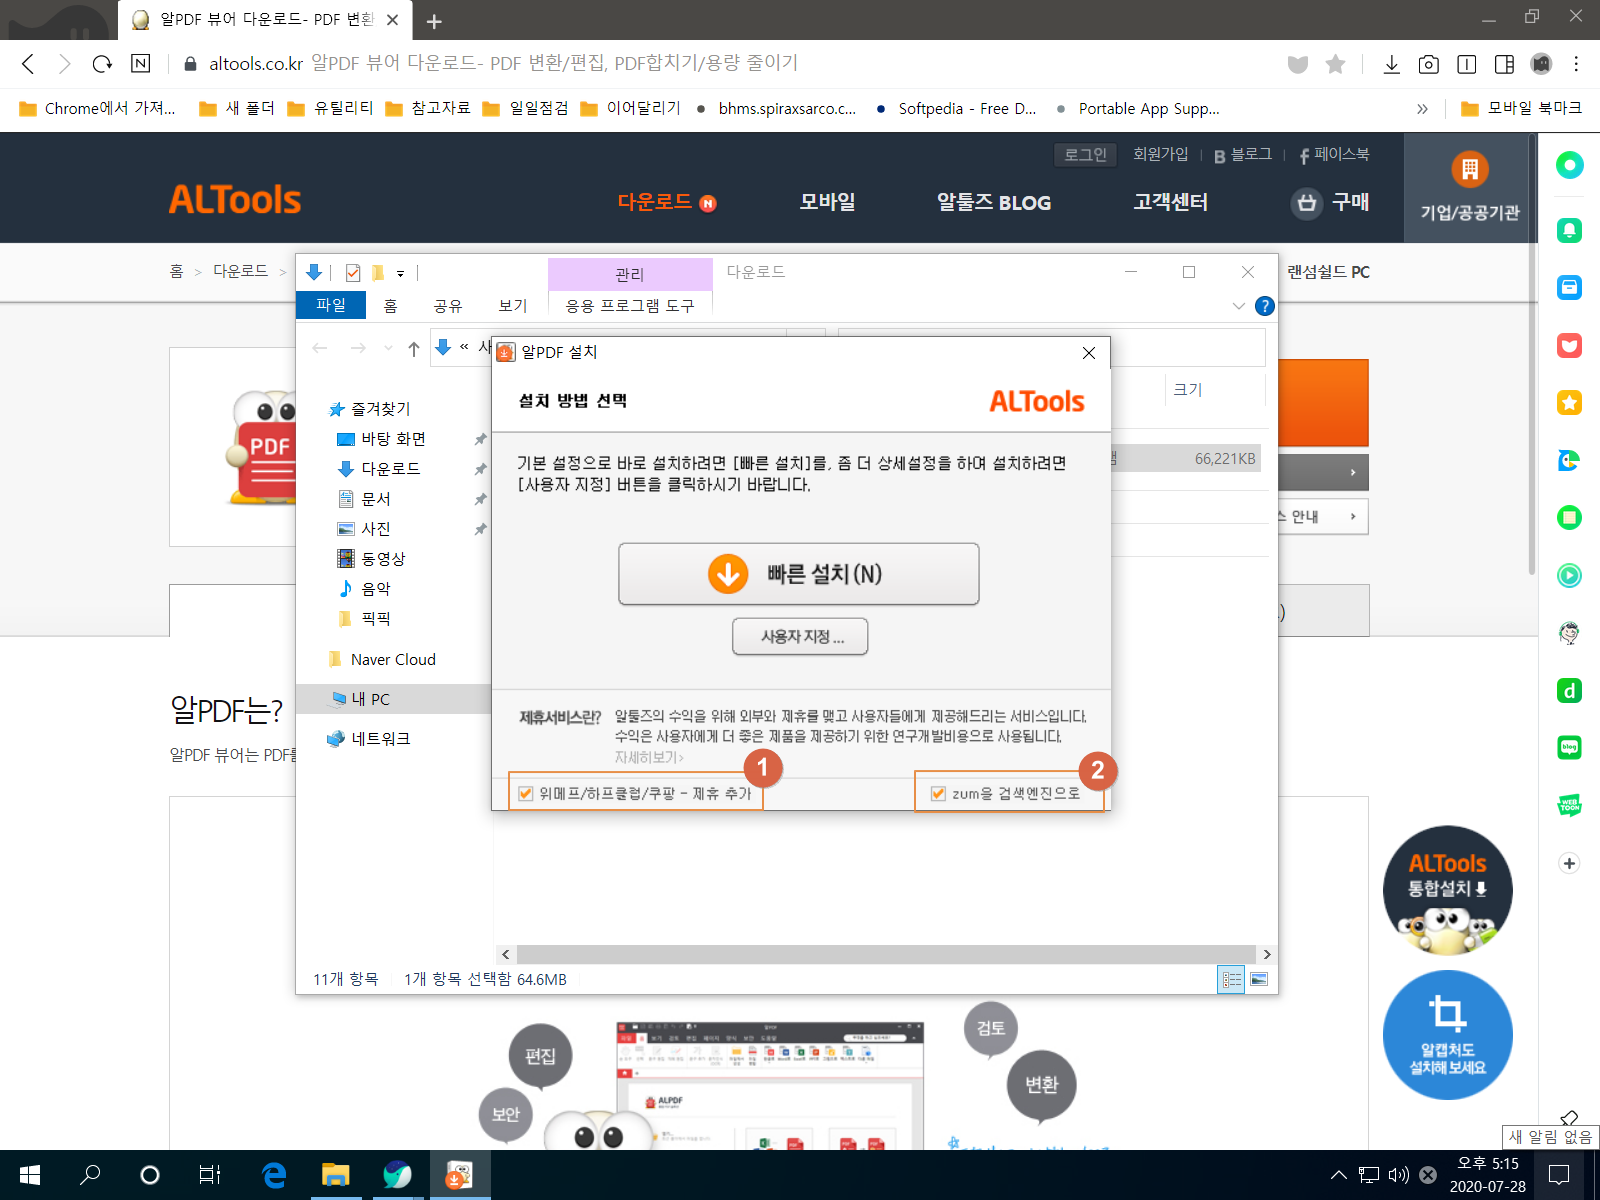Switch Explorer to details view icon

coord(1232,980)
